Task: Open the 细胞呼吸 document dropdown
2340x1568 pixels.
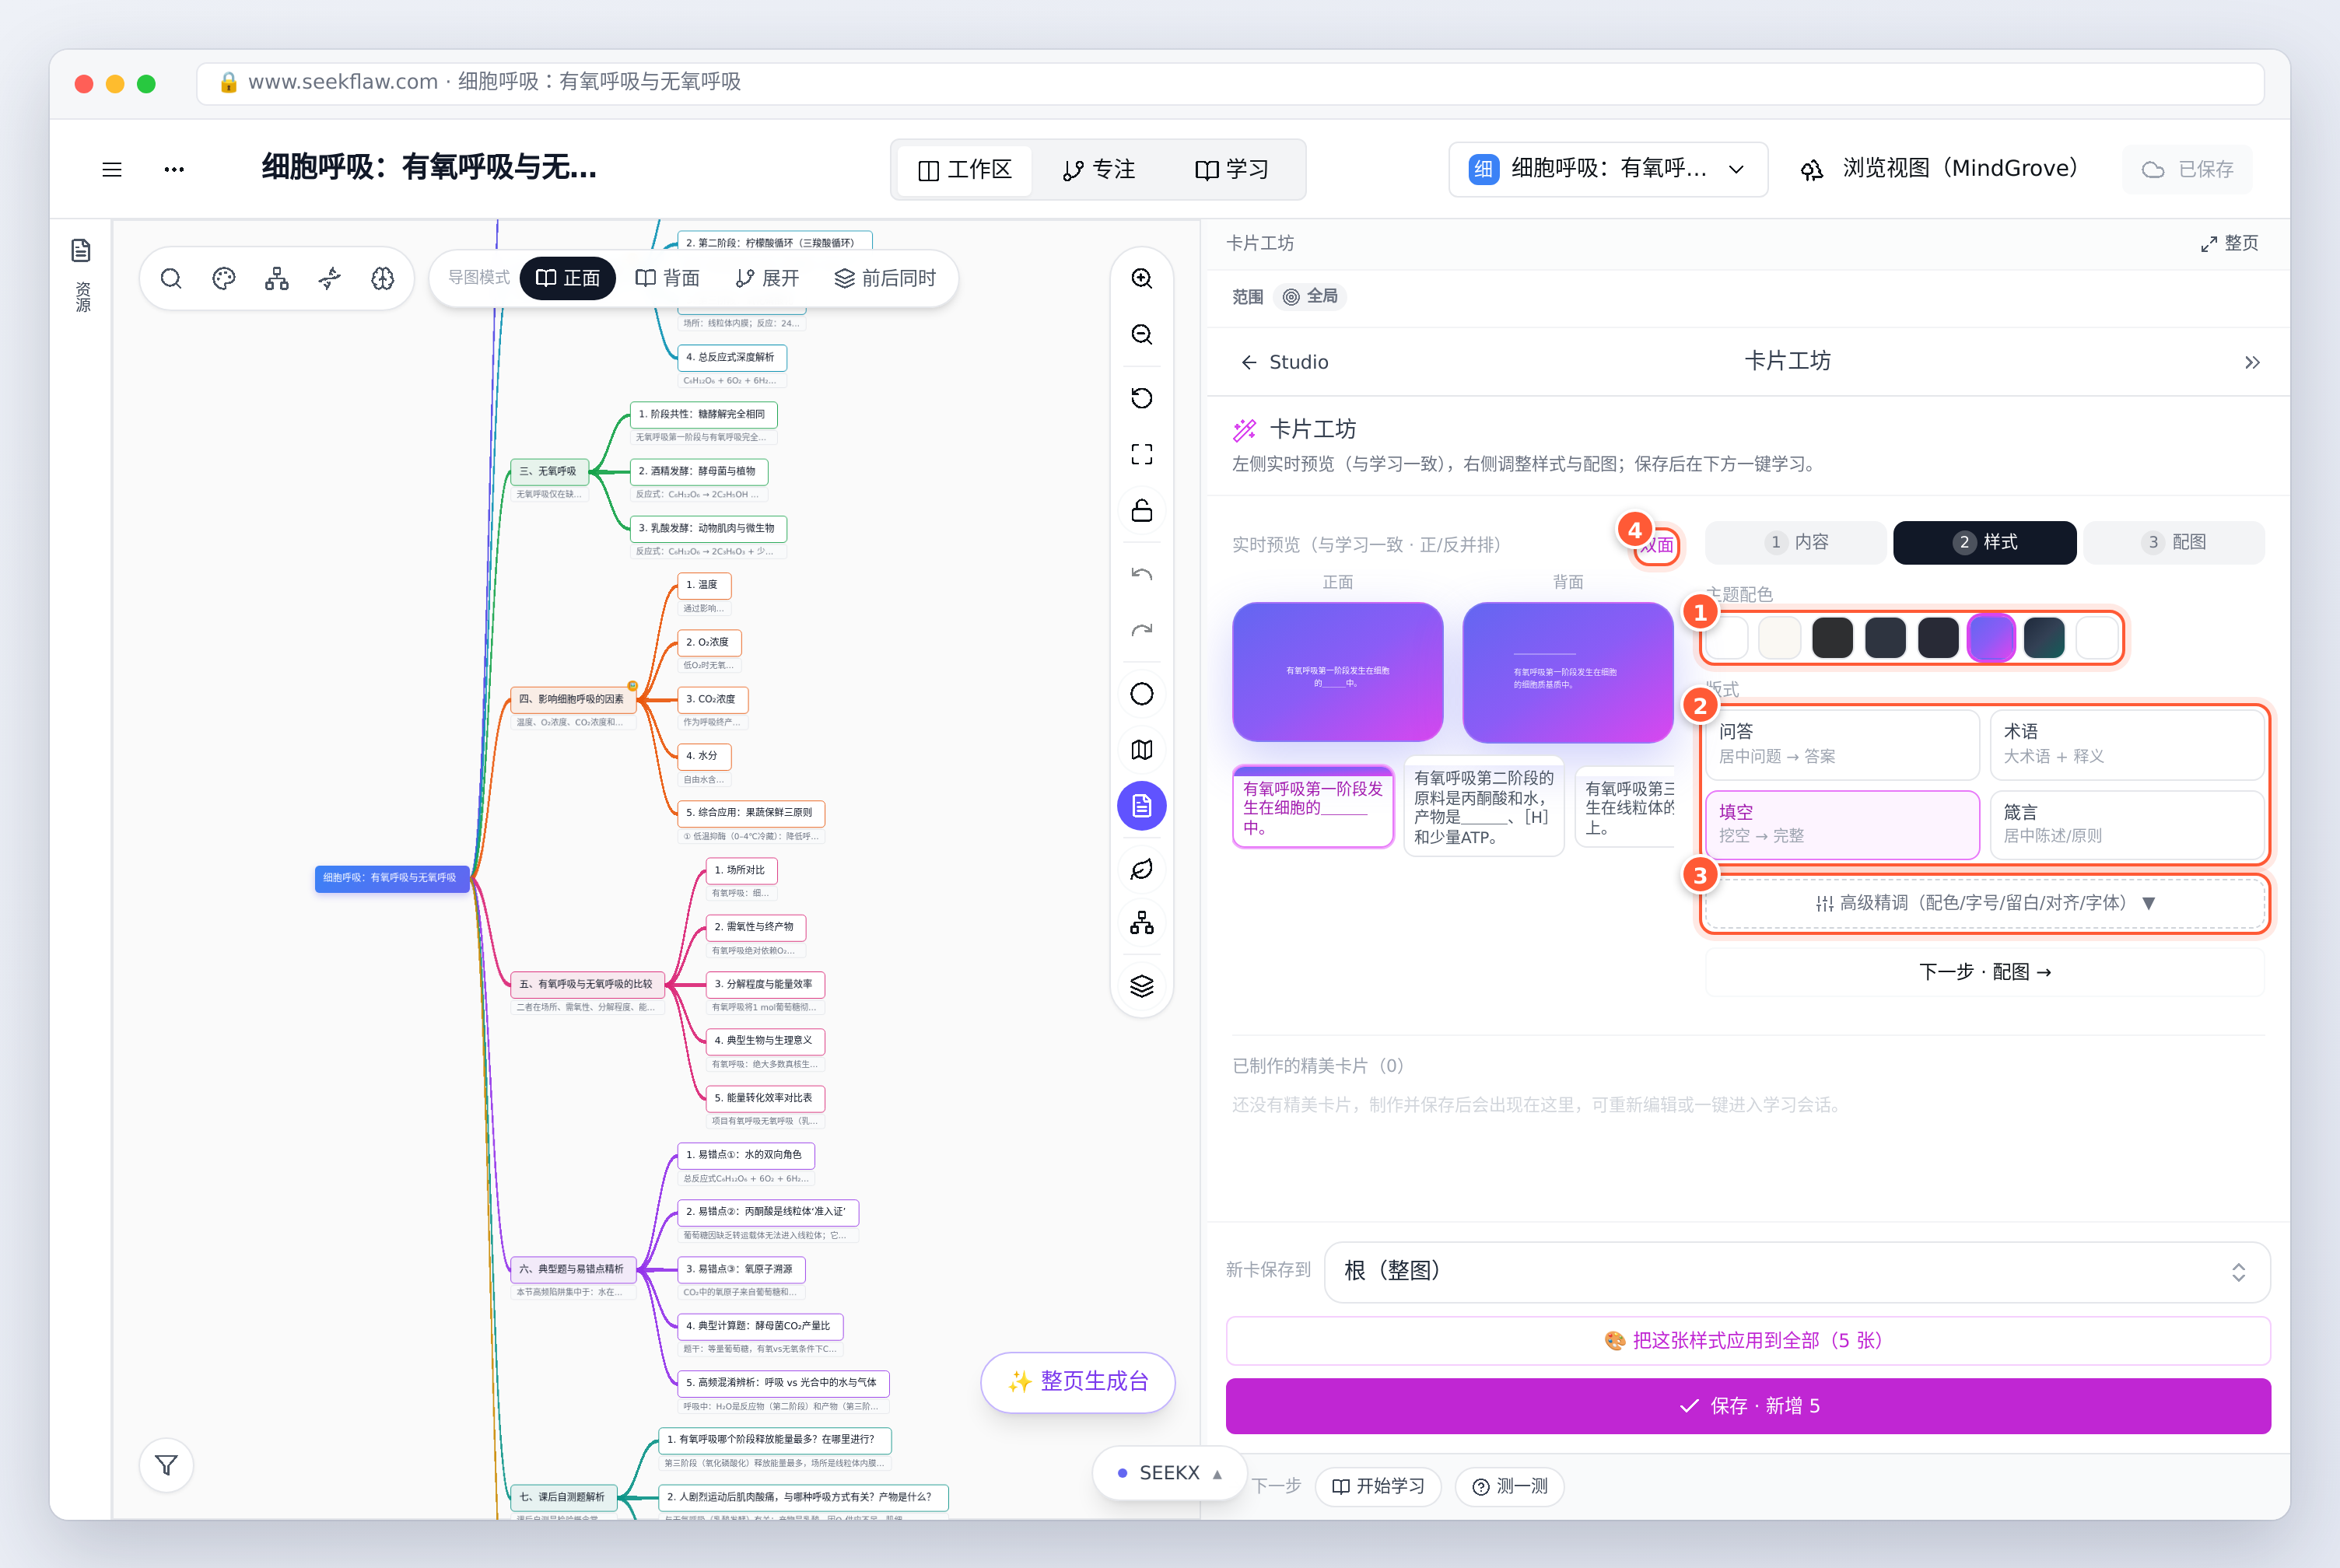Action: coord(1607,169)
